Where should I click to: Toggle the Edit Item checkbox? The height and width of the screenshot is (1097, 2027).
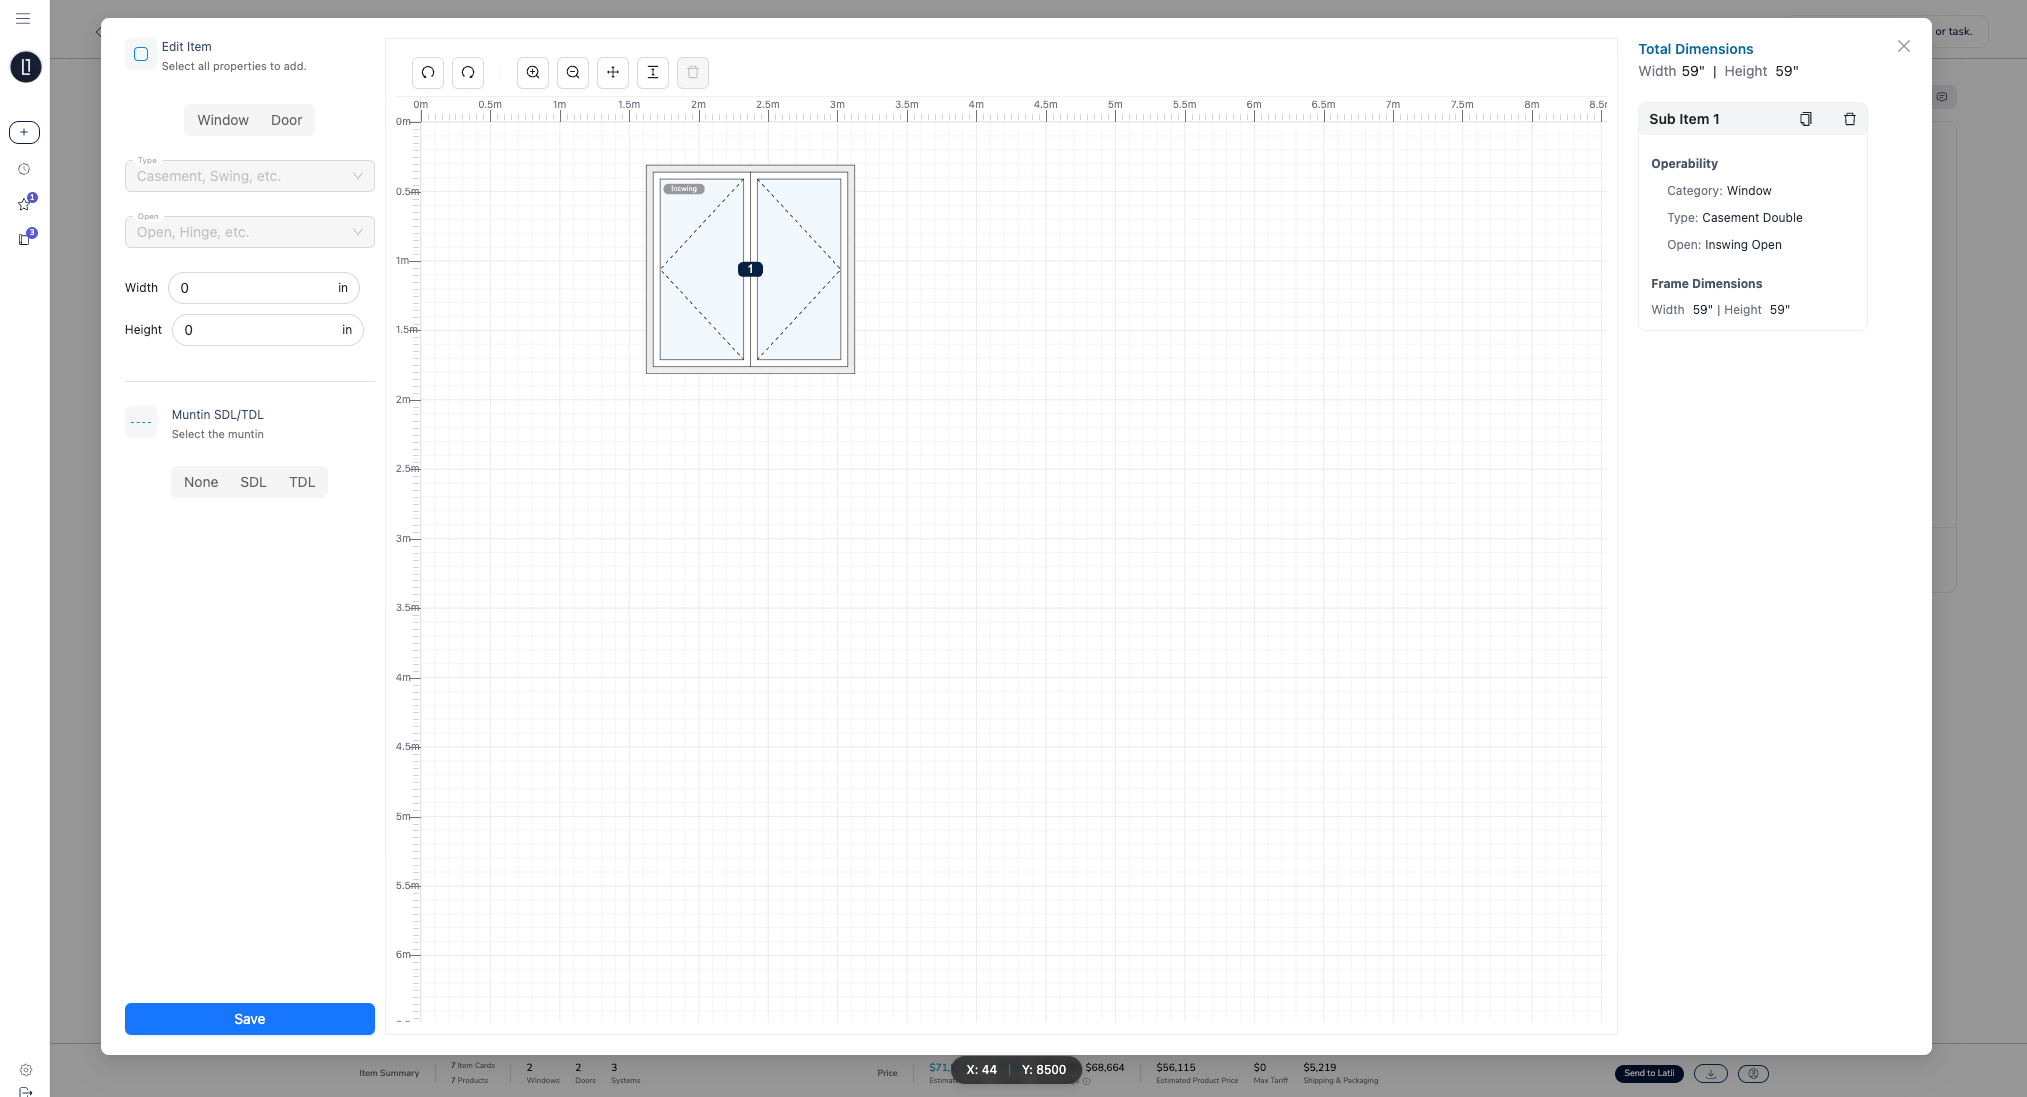[x=141, y=55]
